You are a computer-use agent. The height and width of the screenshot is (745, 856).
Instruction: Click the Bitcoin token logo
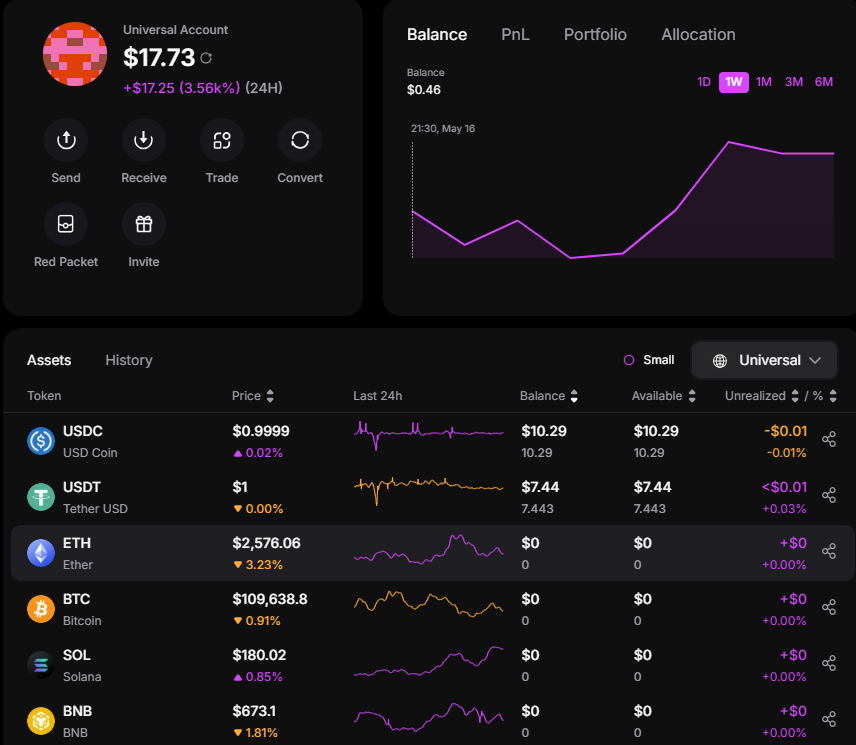click(41, 609)
